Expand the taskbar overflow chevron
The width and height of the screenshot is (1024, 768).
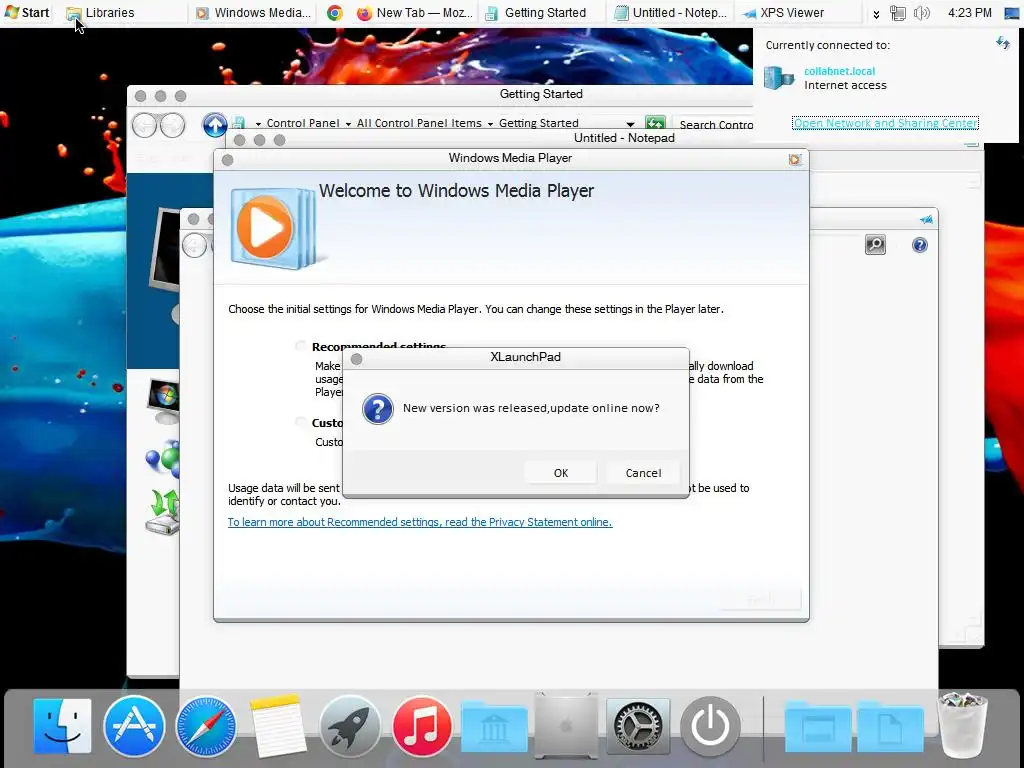pyautogui.click(x=876, y=14)
